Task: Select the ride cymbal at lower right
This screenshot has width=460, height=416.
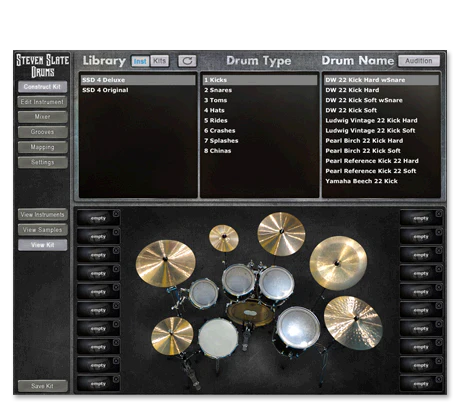Action: (353, 323)
